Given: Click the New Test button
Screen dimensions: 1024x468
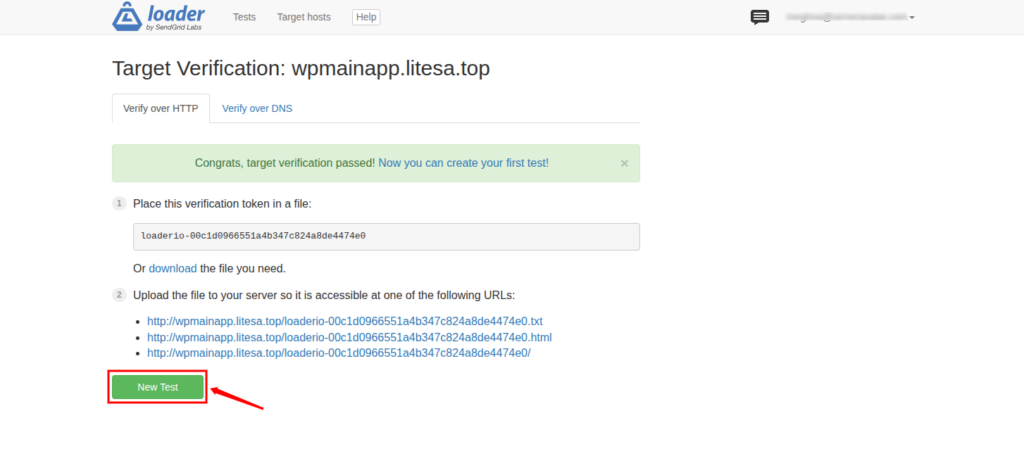Looking at the screenshot, I should 157,387.
